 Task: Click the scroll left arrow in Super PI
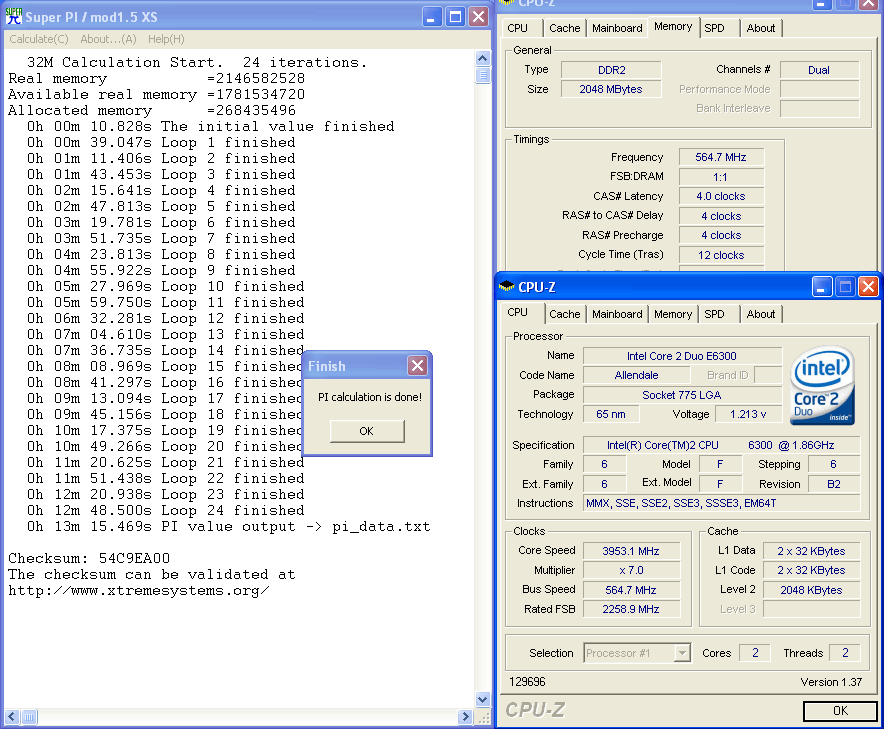[x=12, y=717]
